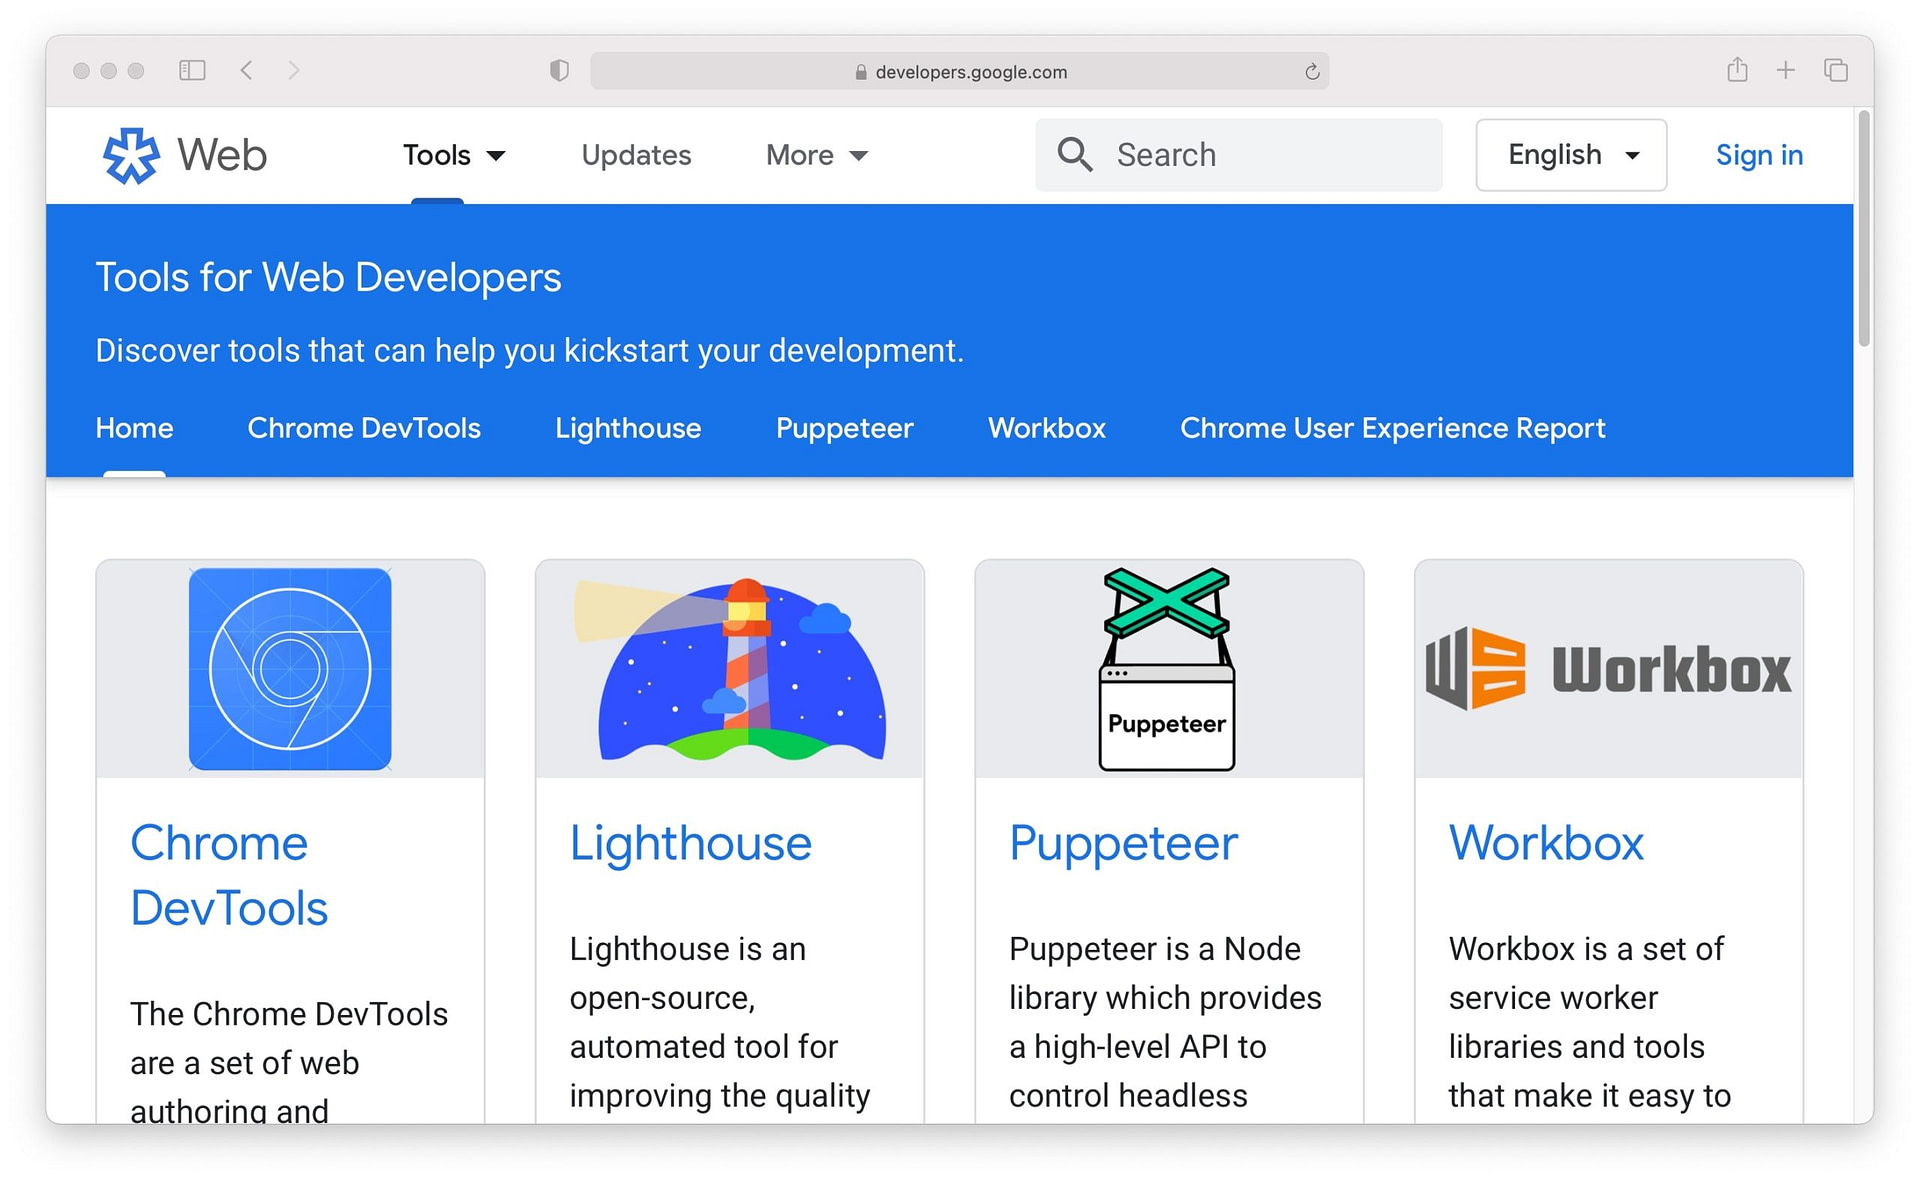Click the Tools for Web Developers heading
This screenshot has height=1181, width=1920.
pyautogui.click(x=328, y=277)
